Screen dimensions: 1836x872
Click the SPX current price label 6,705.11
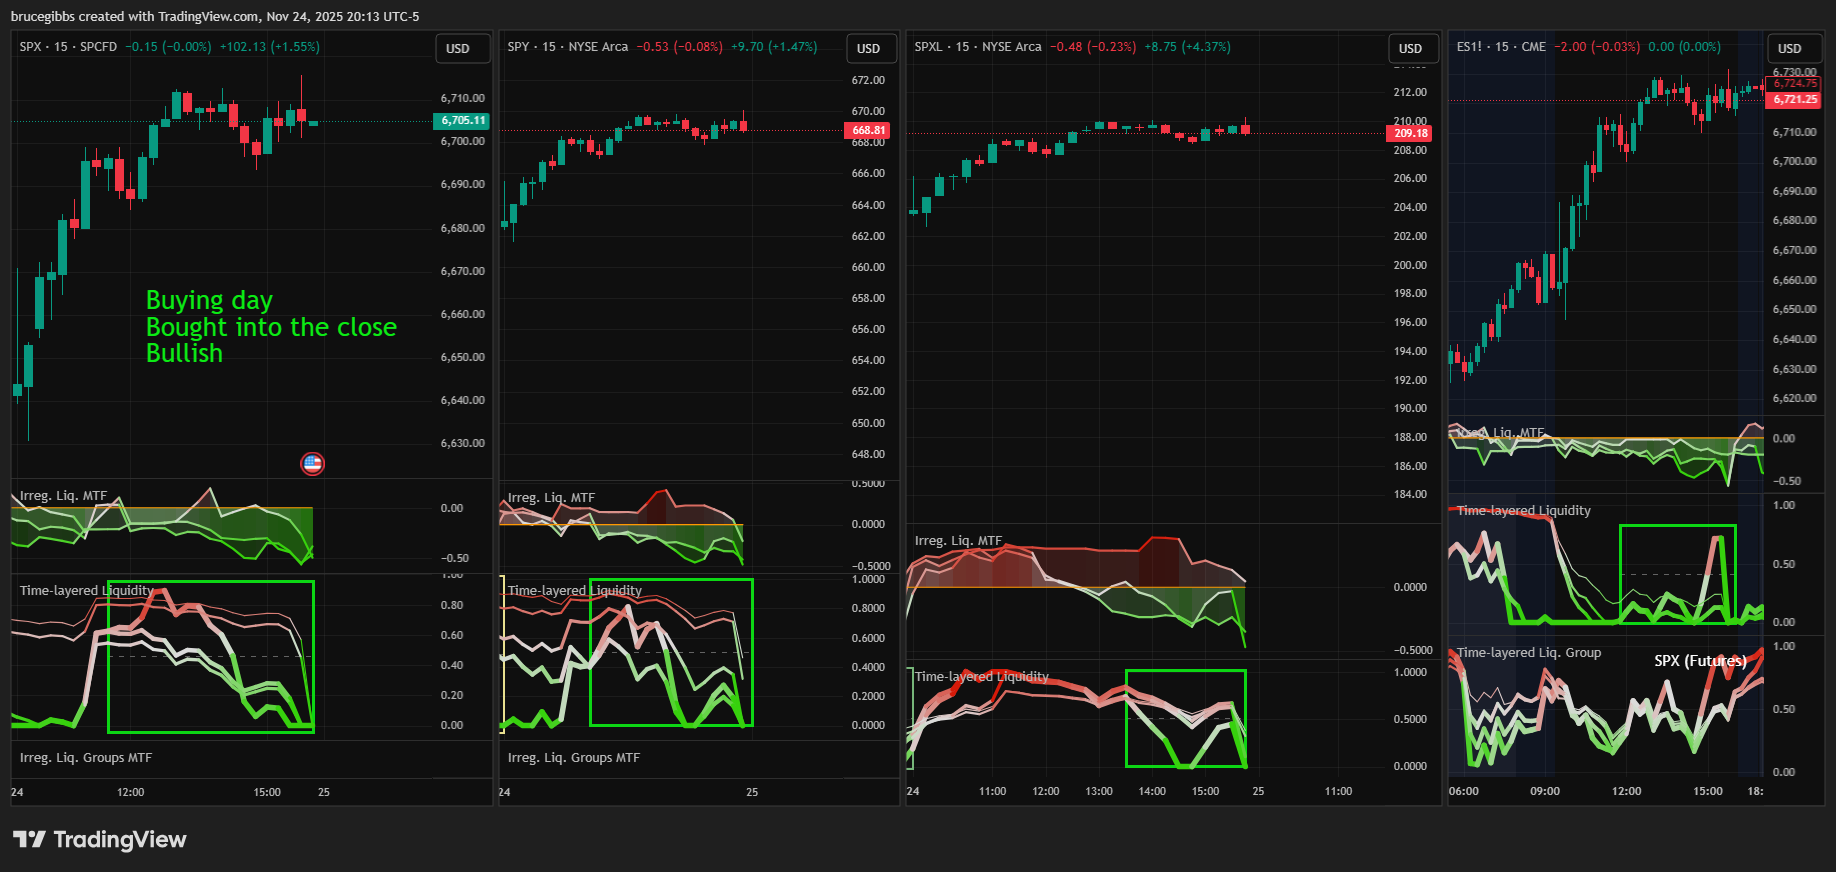pos(462,120)
